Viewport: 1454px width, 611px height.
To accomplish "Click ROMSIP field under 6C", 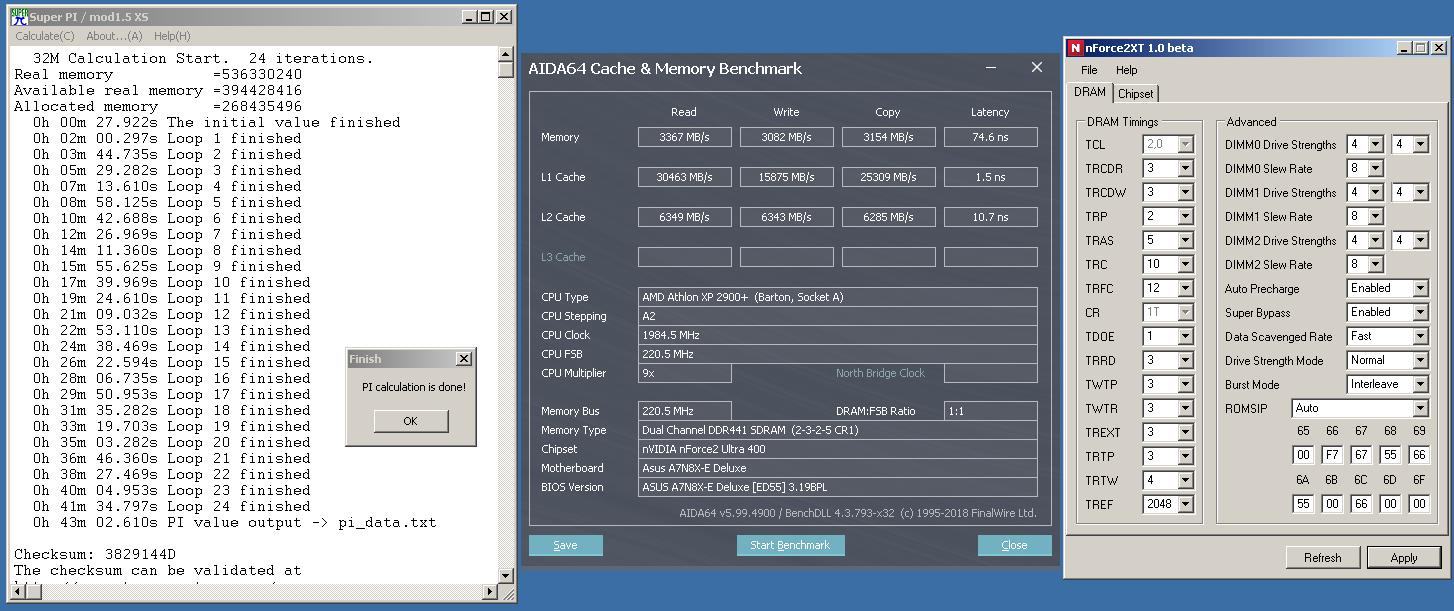I will (x=1361, y=504).
